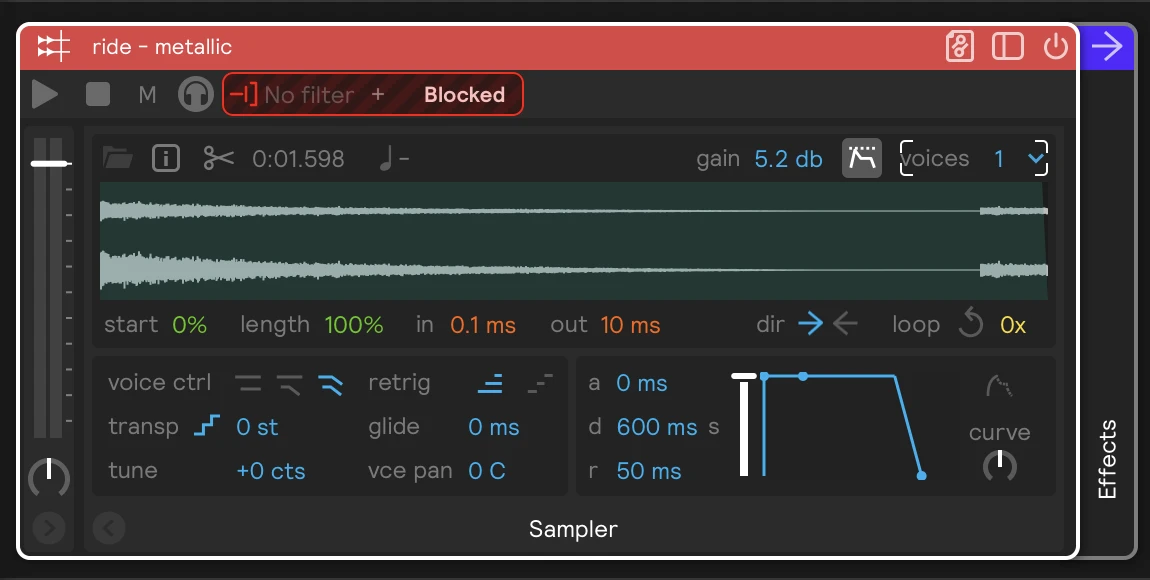Click the transp value 0 st

point(257,427)
